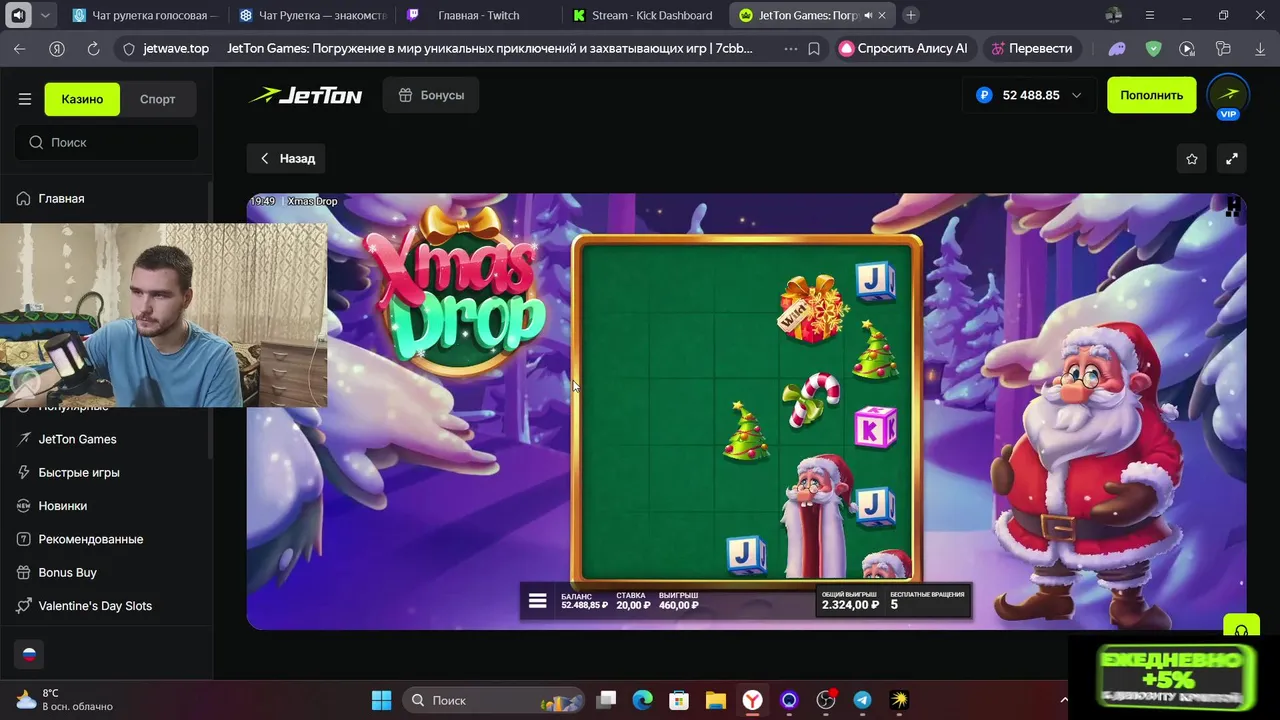Viewport: 1280px width, 720px height.
Task: Click the taskbar Поиск search box
Action: [494, 700]
